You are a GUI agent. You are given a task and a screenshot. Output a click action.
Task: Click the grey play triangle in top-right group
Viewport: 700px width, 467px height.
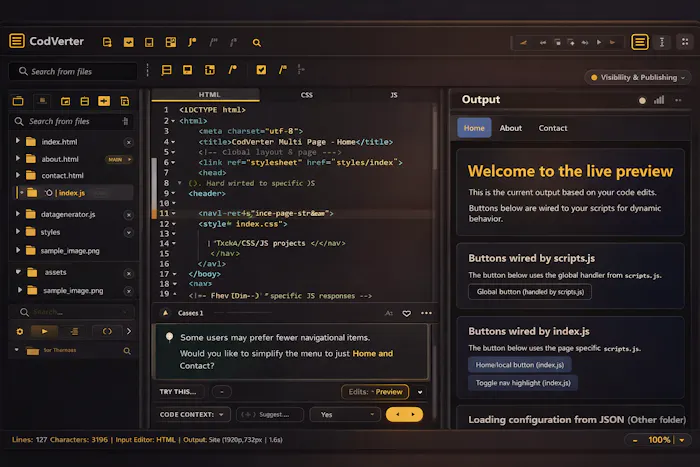coord(599,42)
